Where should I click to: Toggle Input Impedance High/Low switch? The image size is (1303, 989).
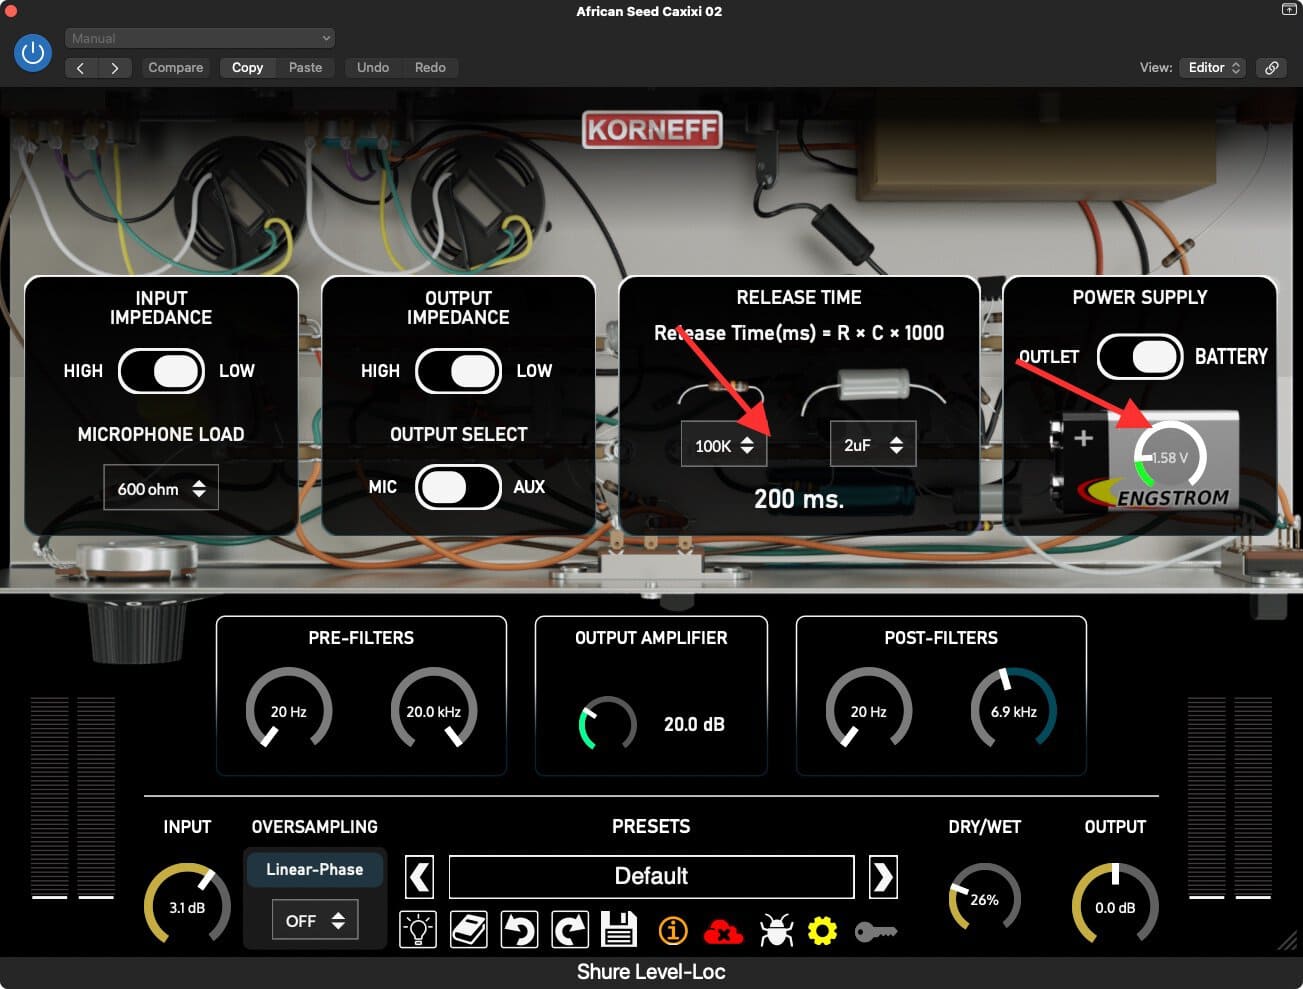(161, 371)
